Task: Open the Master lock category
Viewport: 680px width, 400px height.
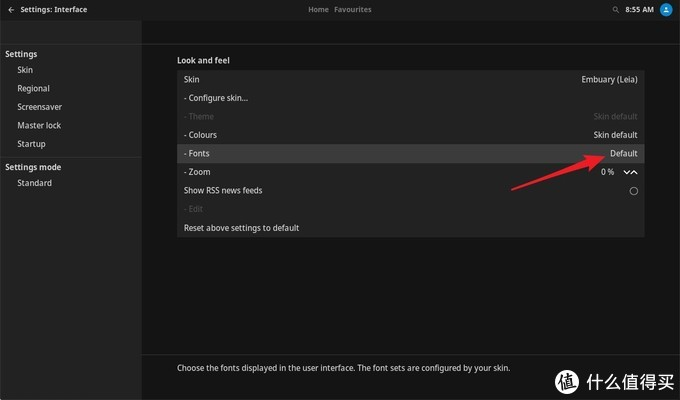Action: tap(39, 126)
